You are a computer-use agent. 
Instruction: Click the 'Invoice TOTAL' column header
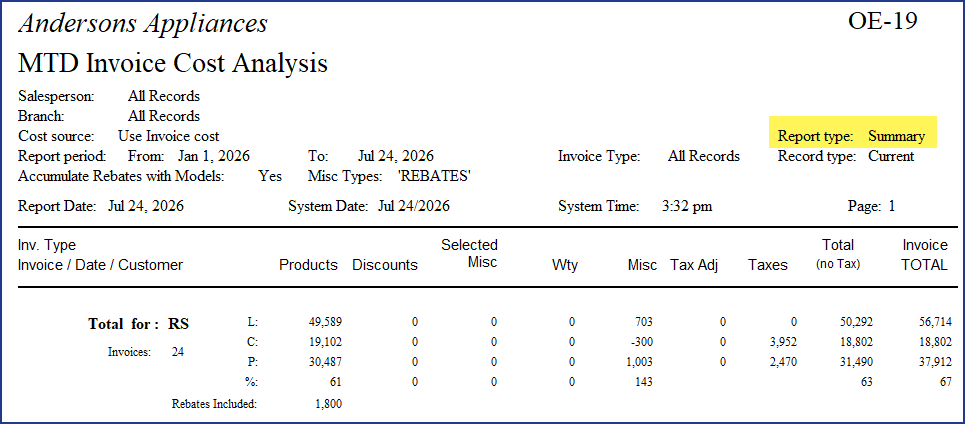[925, 255]
